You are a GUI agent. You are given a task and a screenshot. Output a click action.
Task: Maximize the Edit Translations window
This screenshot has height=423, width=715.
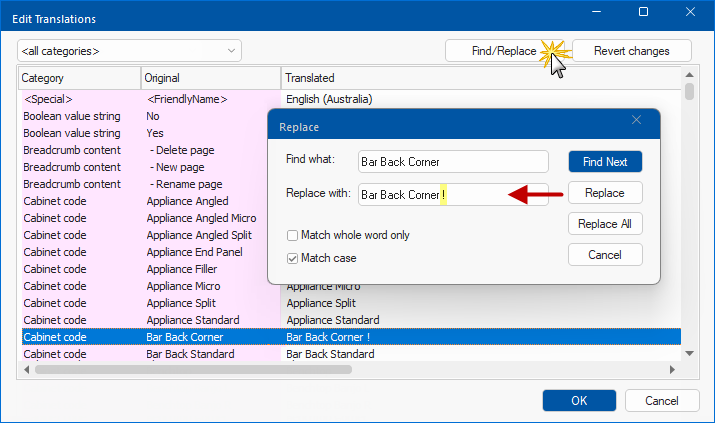(643, 12)
